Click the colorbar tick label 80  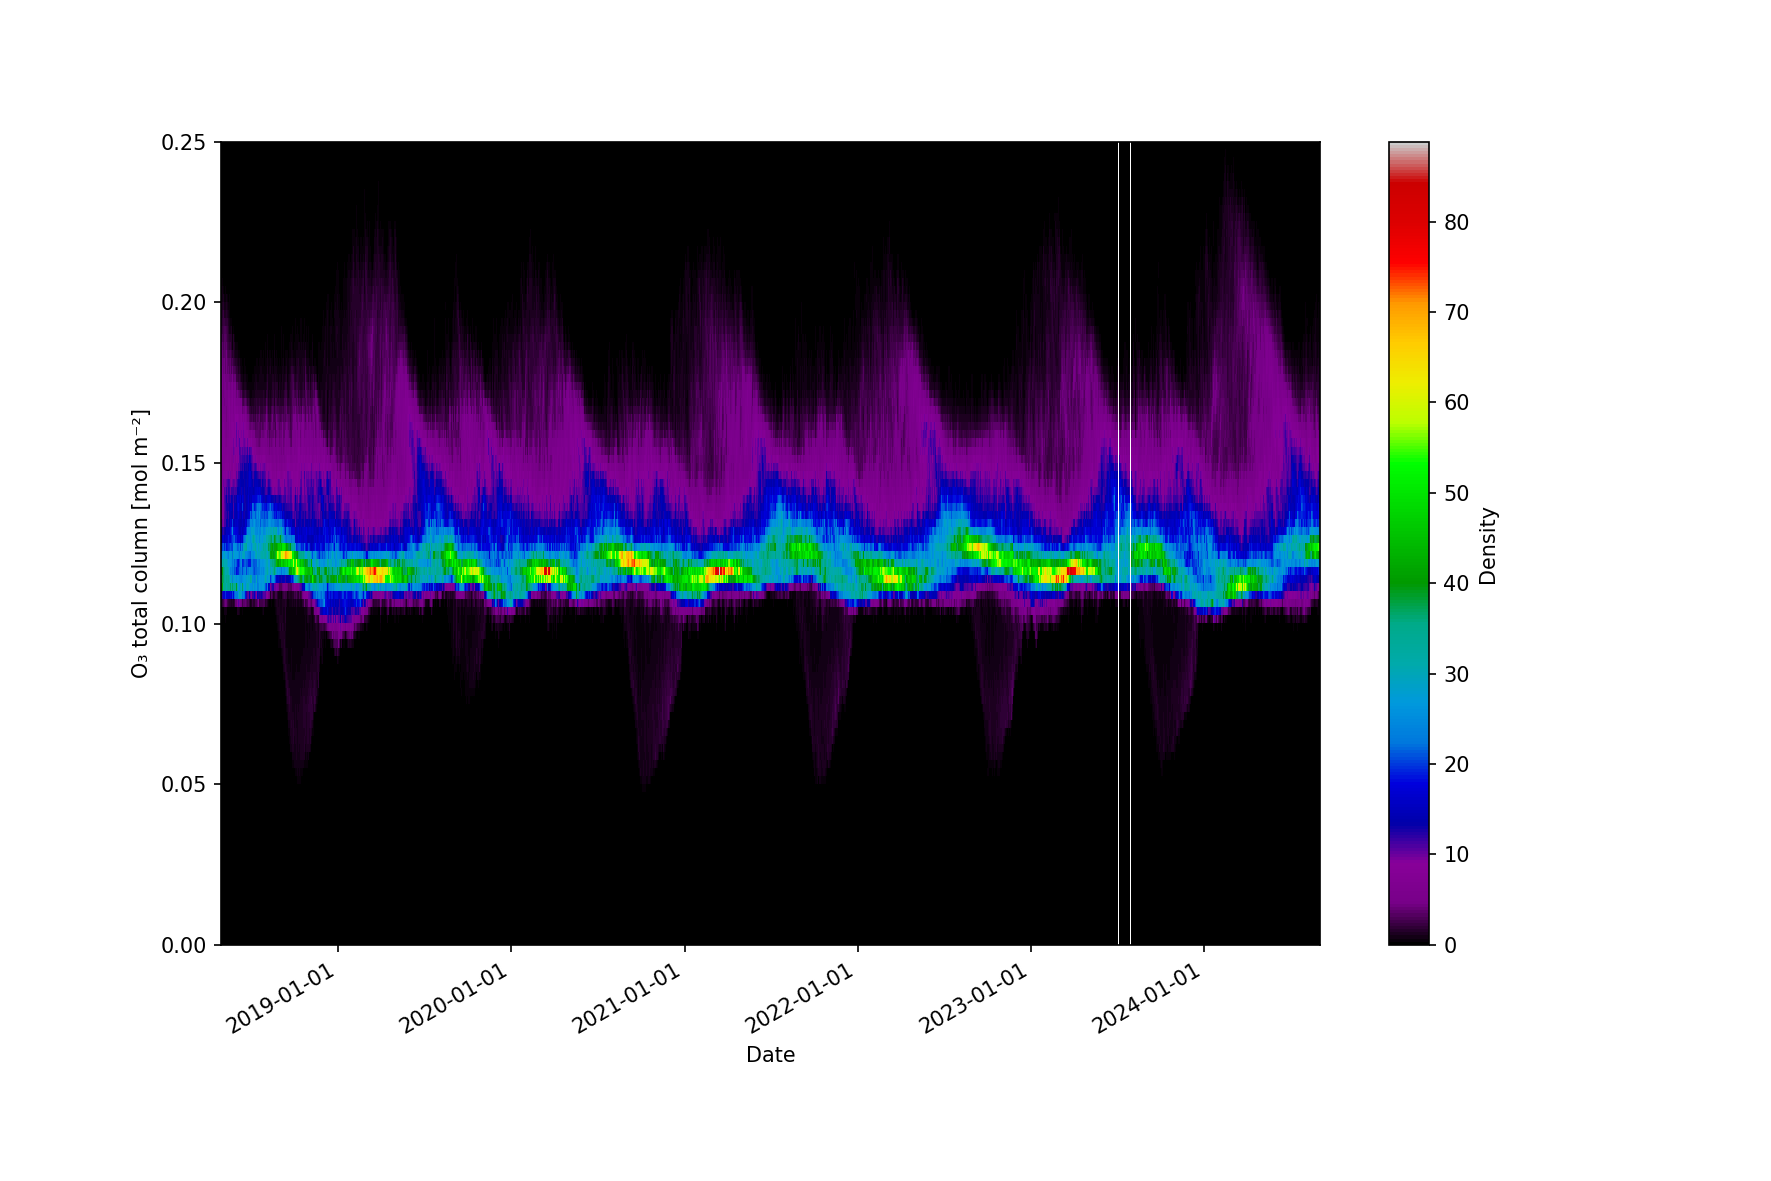point(1456,223)
